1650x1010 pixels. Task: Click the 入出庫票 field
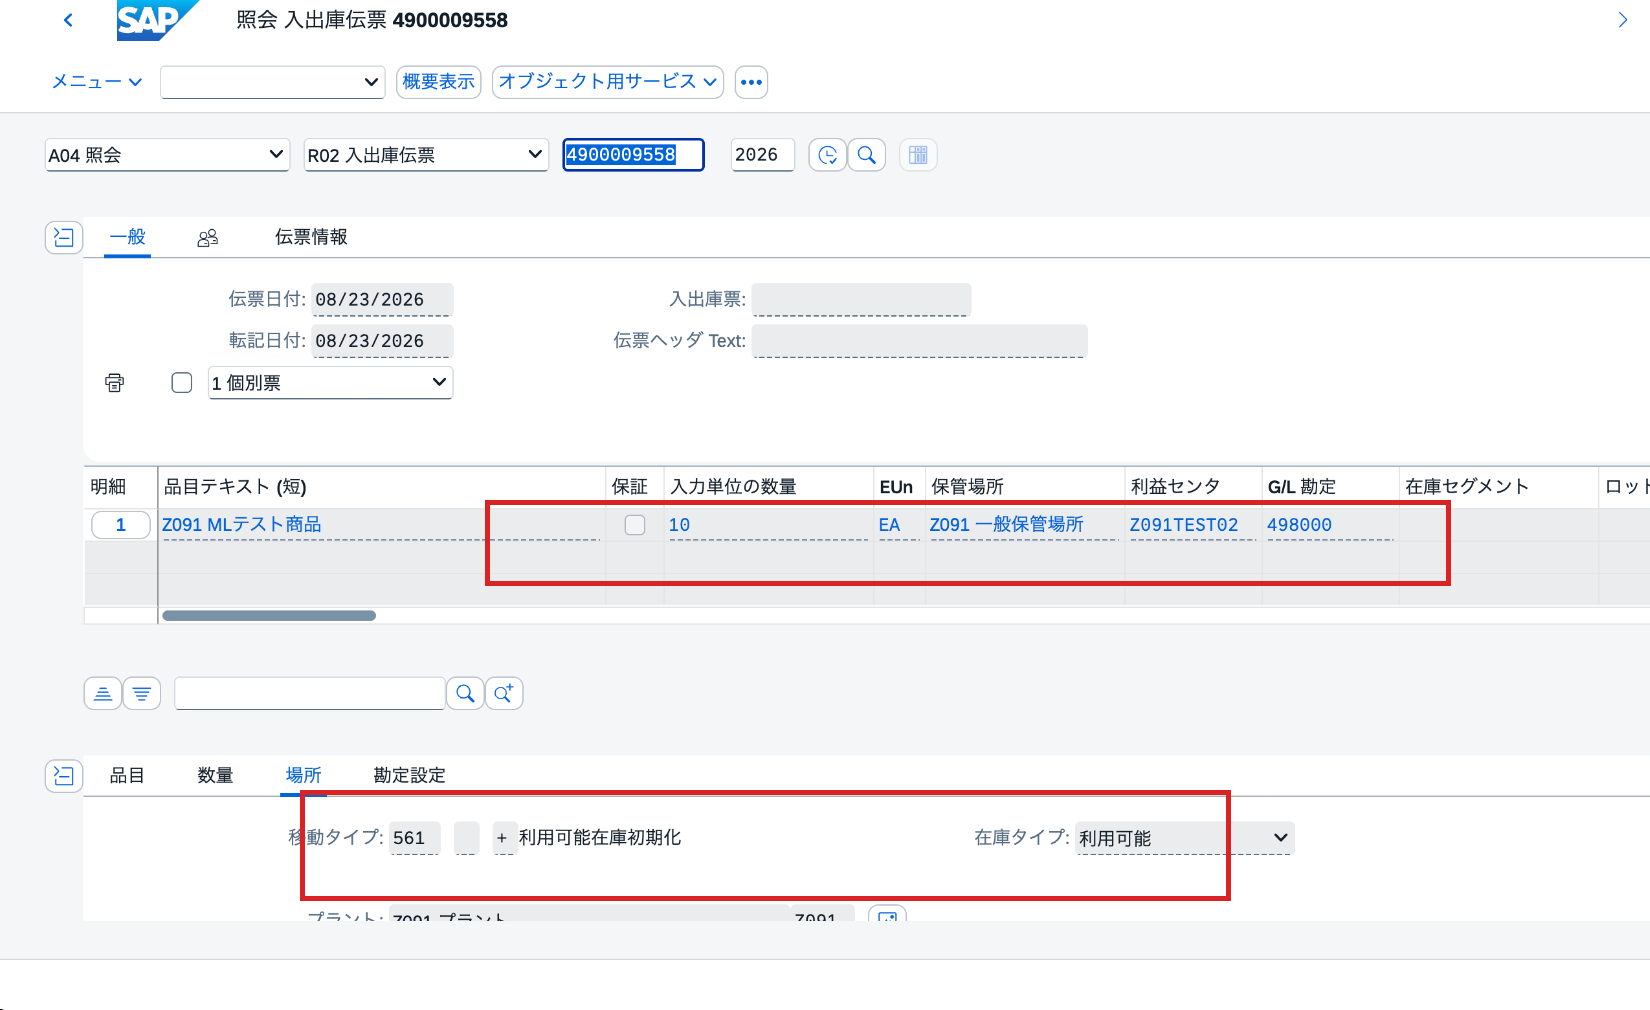(861, 300)
